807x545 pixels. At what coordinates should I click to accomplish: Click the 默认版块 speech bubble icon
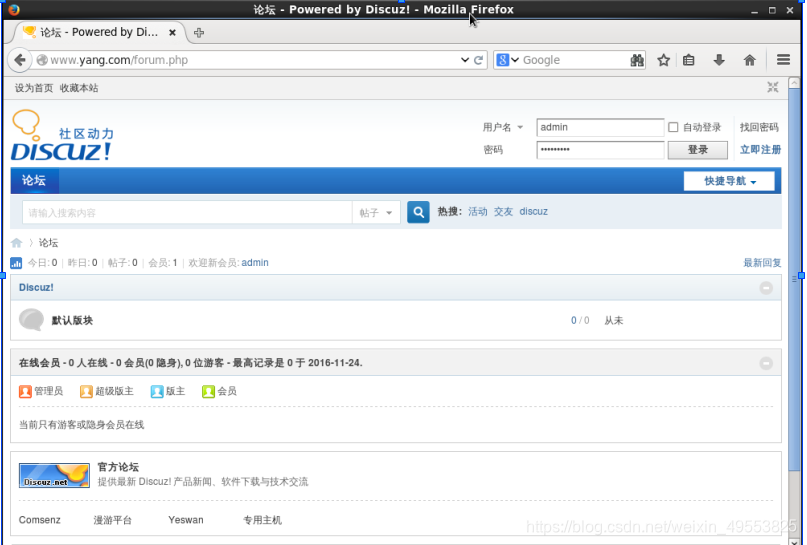tap(31, 320)
